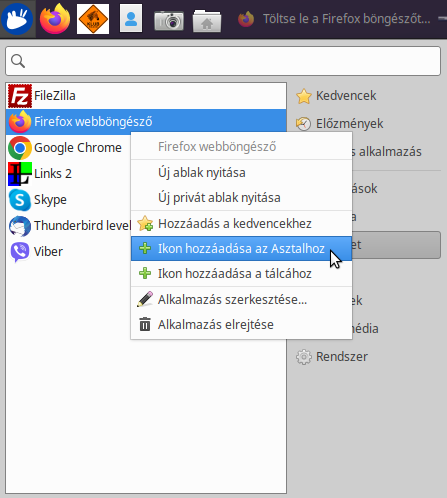Select the Viber text label
Screen dimensions: 447x498
click(48, 252)
